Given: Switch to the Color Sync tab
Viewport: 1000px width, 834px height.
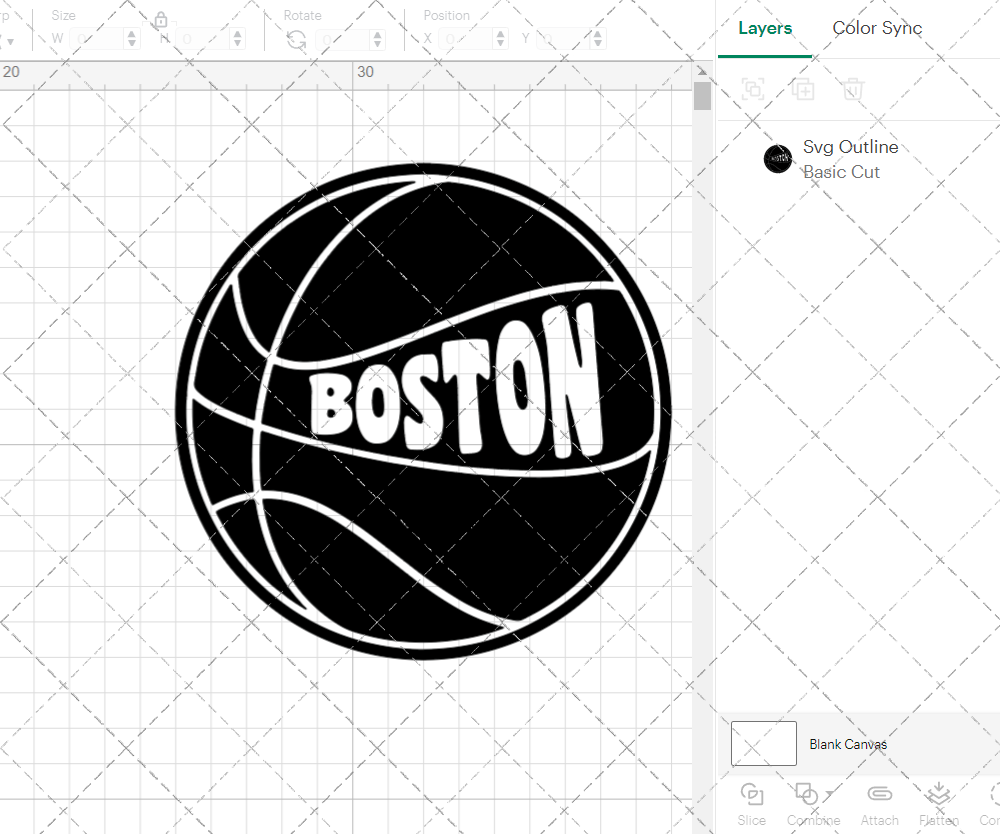Looking at the screenshot, I should pos(877,28).
